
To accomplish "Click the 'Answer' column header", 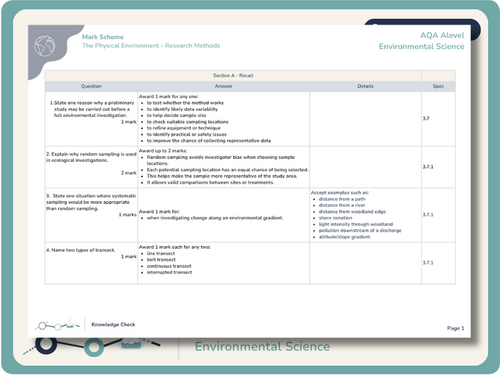I will (223, 86).
